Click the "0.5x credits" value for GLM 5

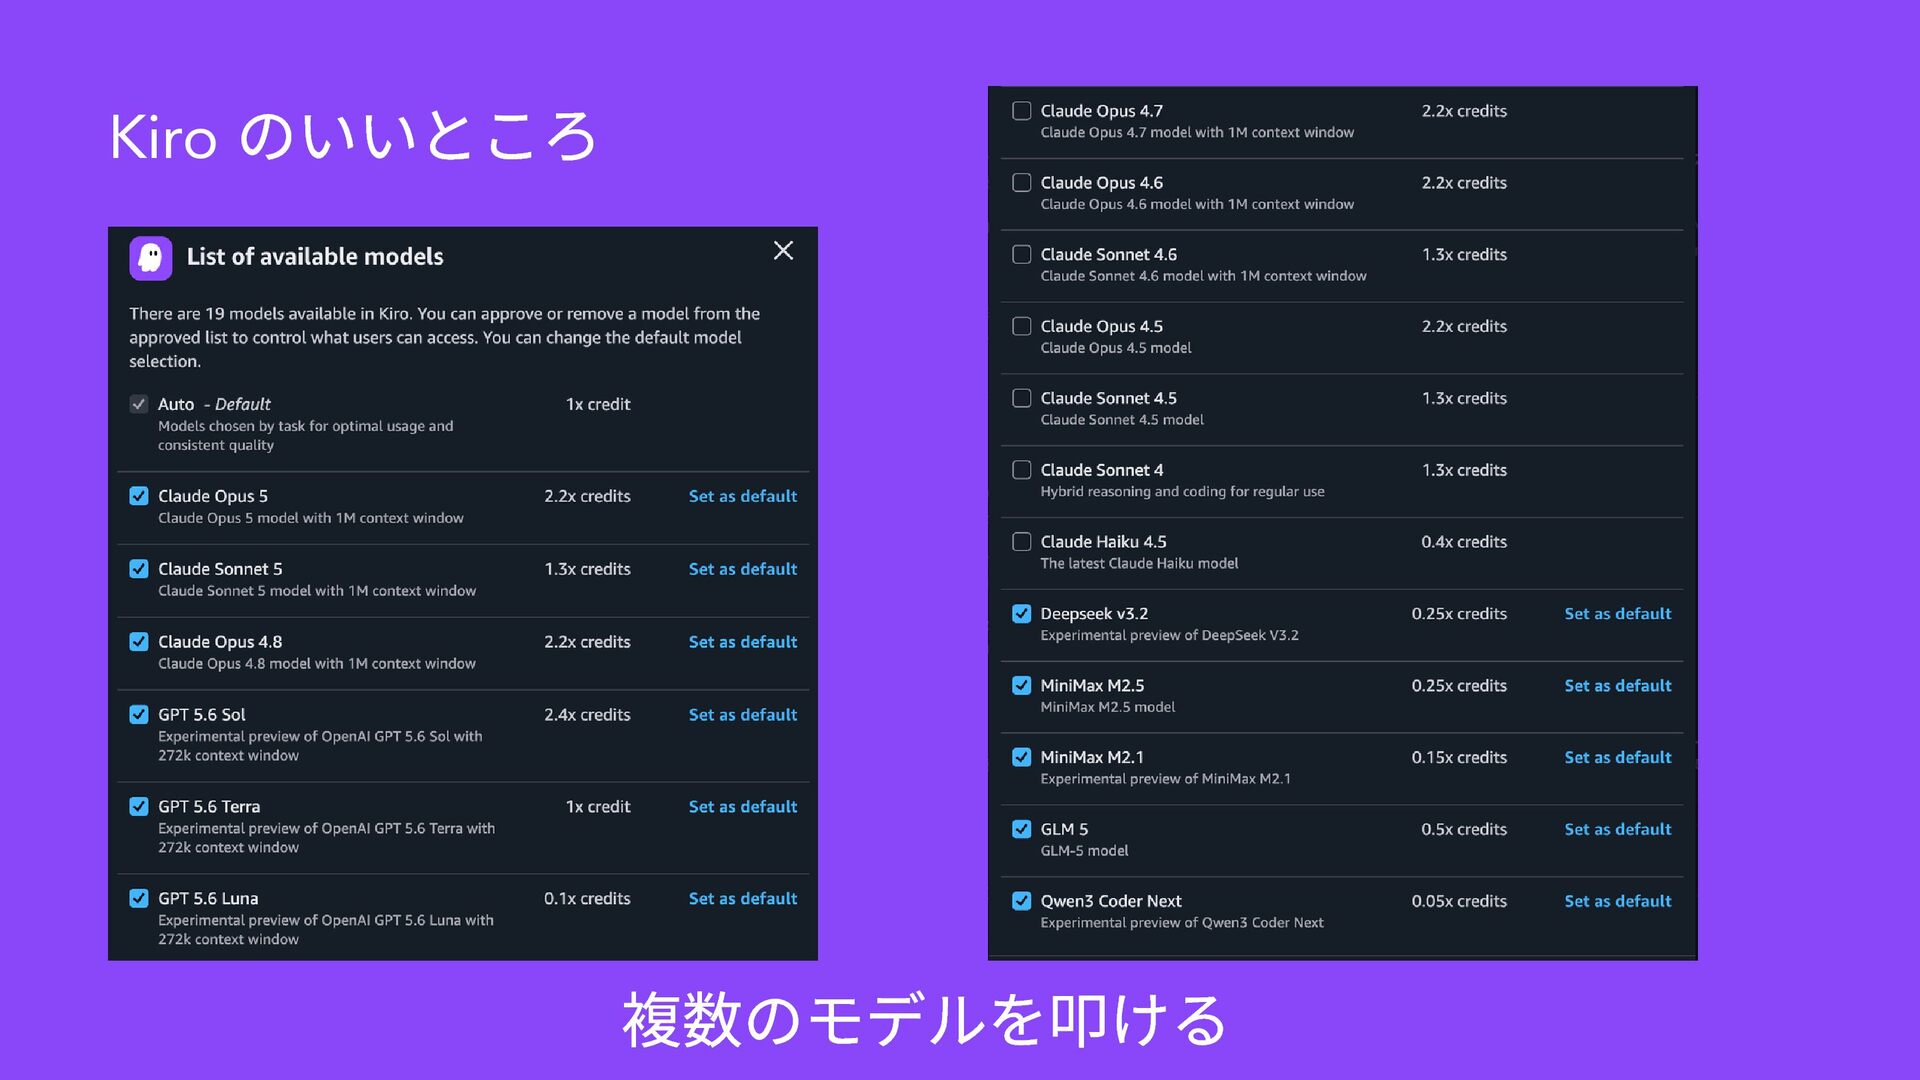click(x=1464, y=830)
